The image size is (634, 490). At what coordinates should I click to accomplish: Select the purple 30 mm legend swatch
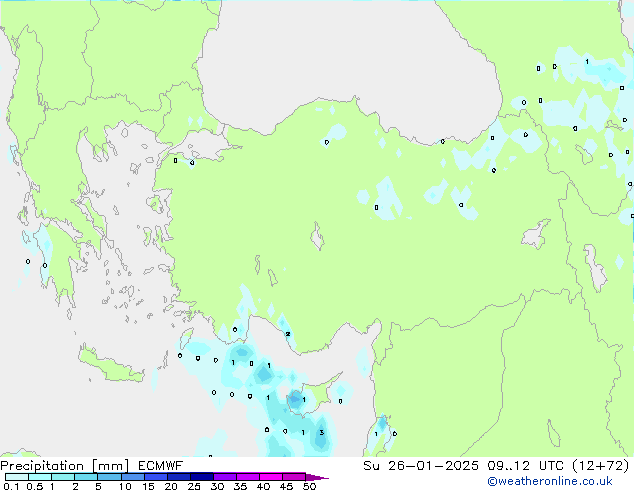click(224, 477)
